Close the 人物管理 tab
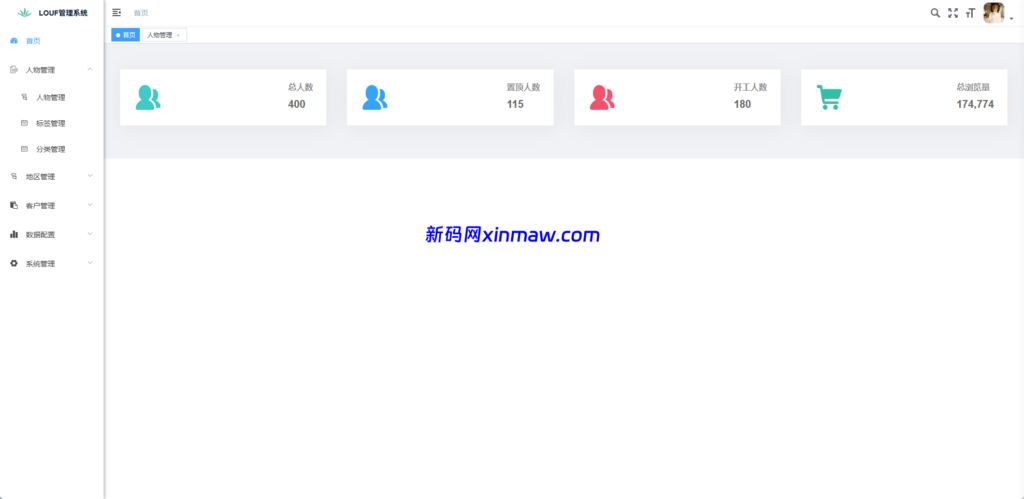 178,35
